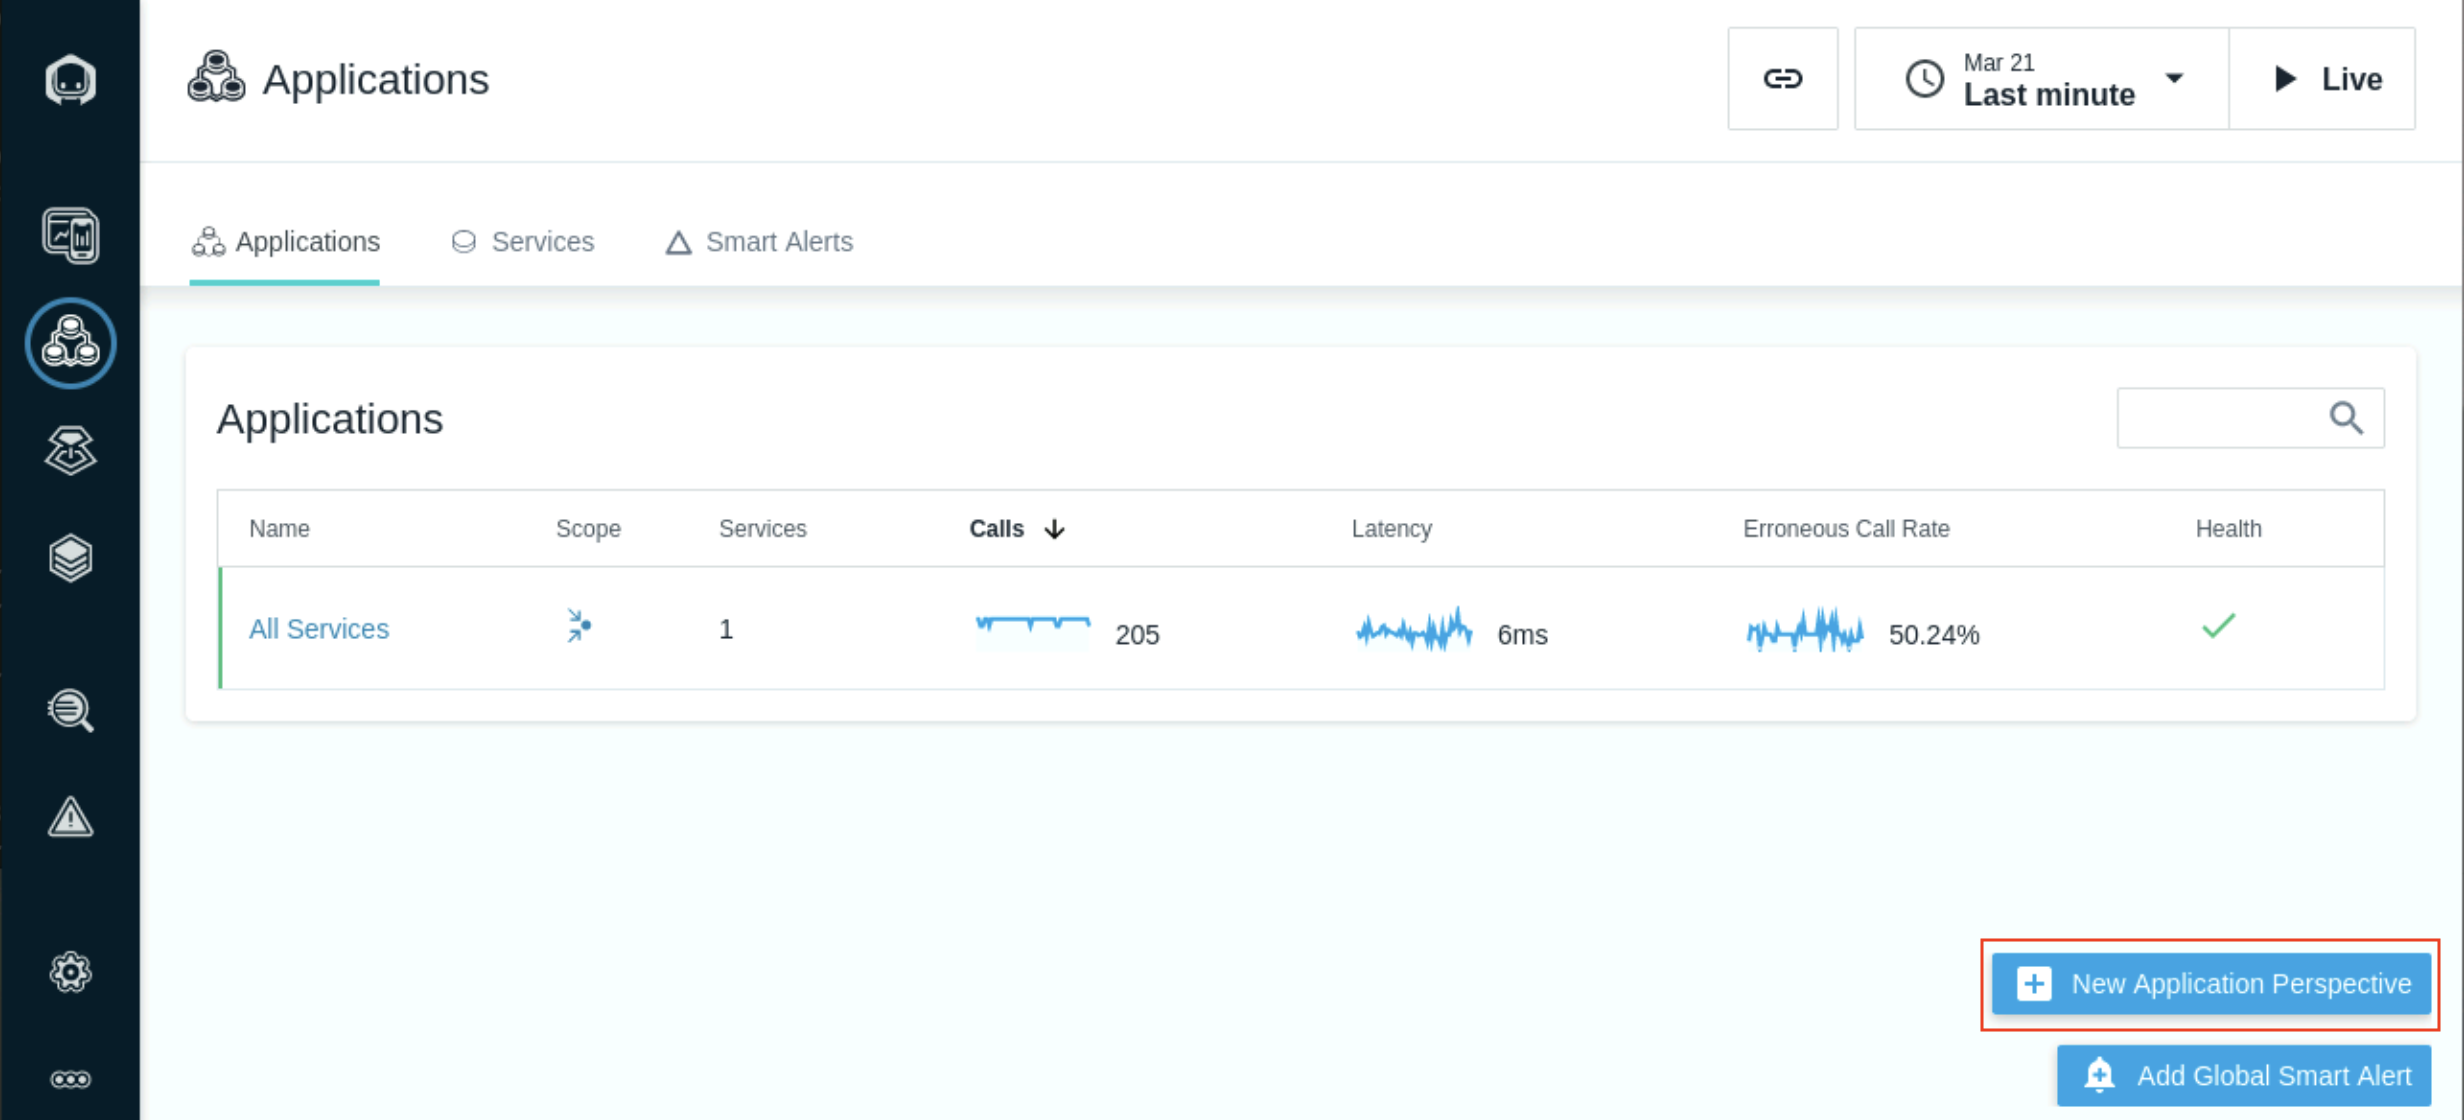Screen dimensions: 2464x1120
Task: Click the green health checkmark for All Services
Action: coord(2218,626)
